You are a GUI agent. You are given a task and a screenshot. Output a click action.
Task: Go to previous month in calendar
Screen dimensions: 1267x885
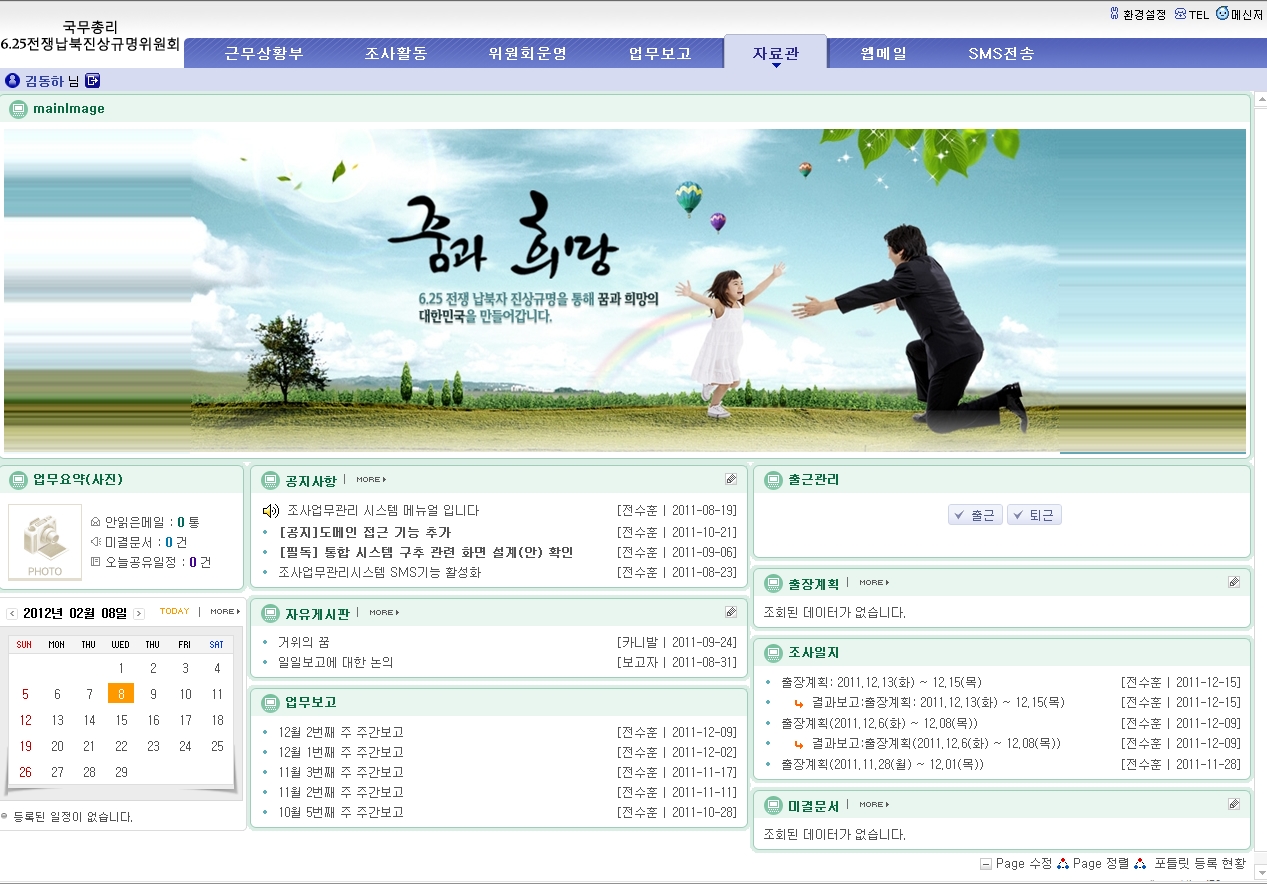(x=12, y=613)
